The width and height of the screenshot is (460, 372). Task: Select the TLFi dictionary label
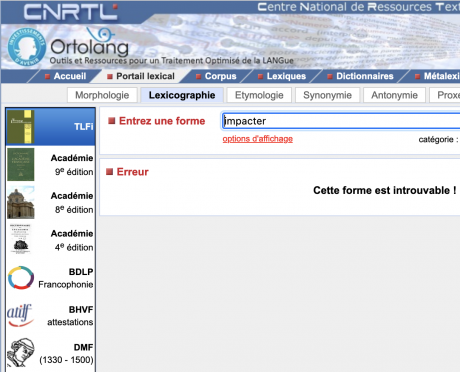pos(84,127)
